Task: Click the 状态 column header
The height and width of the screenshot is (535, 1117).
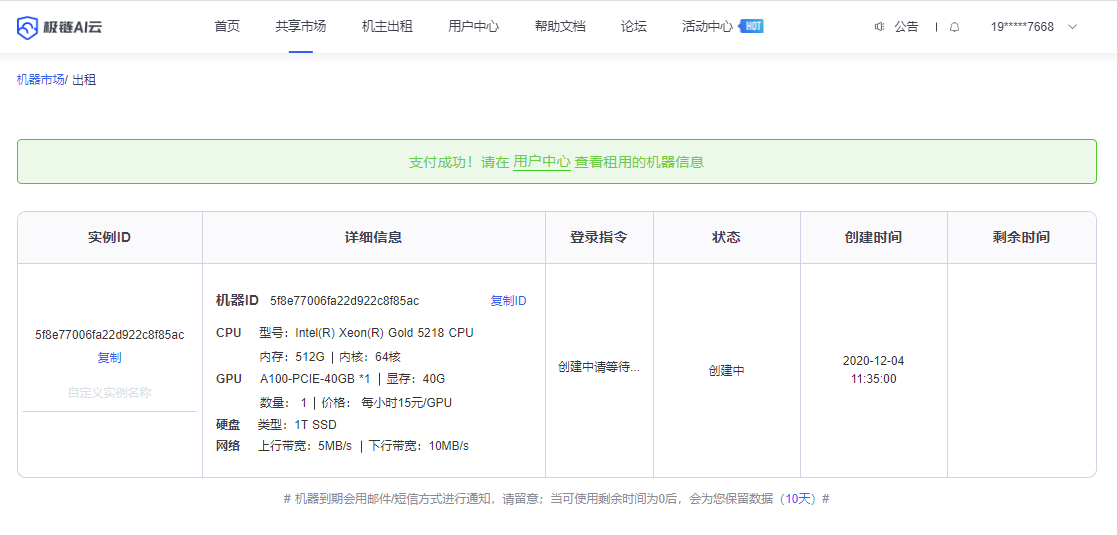Action: tap(727, 237)
